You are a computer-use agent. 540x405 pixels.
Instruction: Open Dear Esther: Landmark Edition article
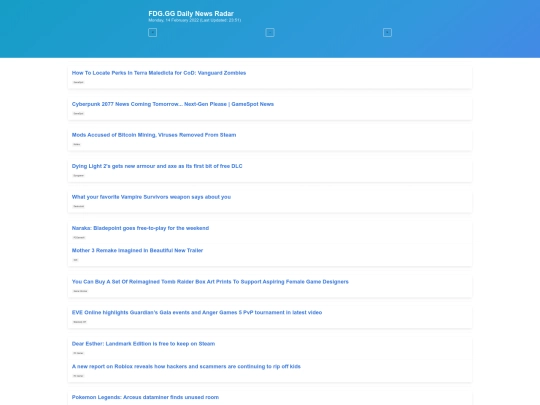[143, 344]
